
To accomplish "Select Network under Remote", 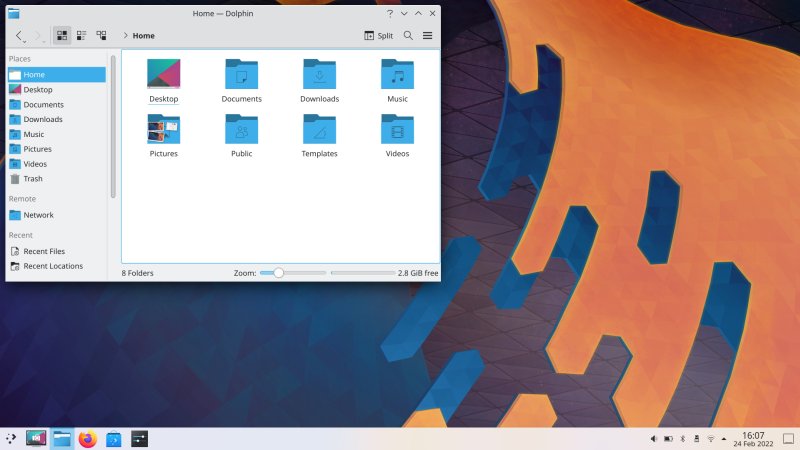I will [38, 215].
